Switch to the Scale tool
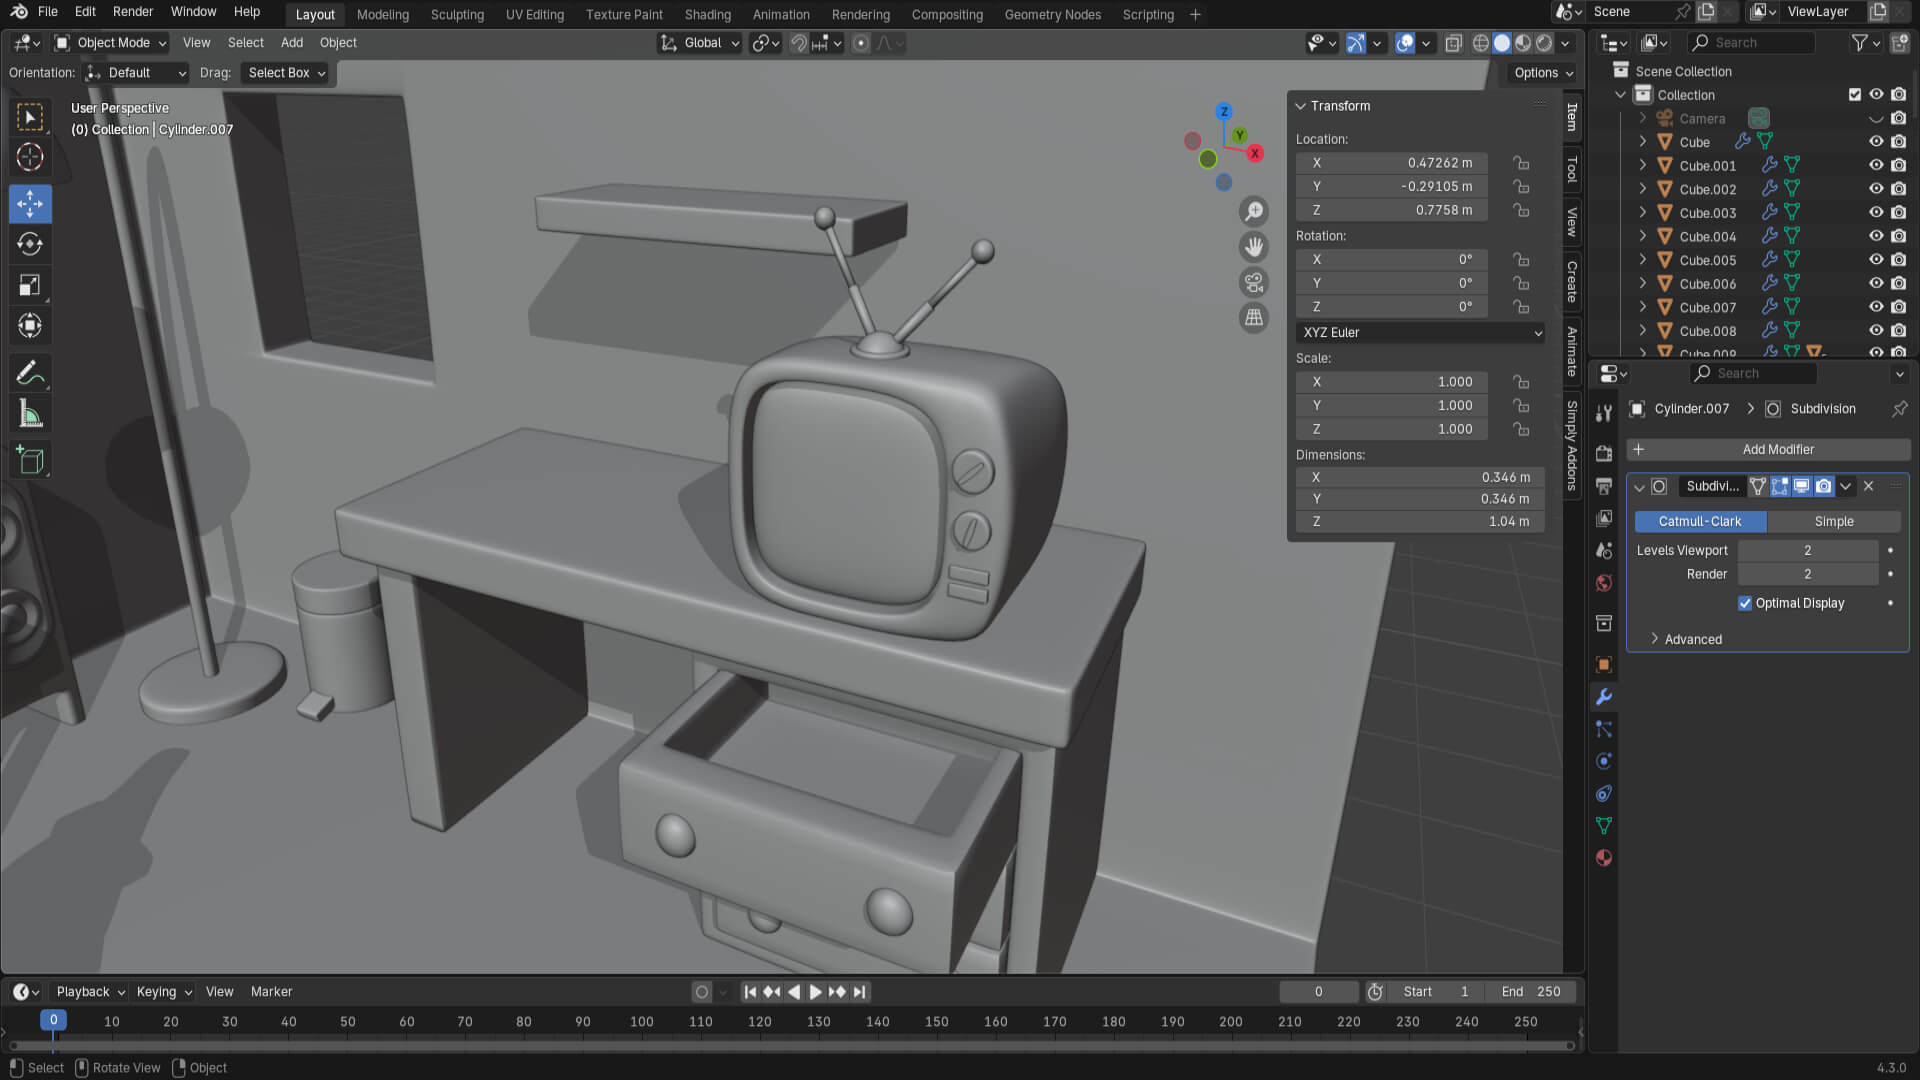 click(x=30, y=285)
